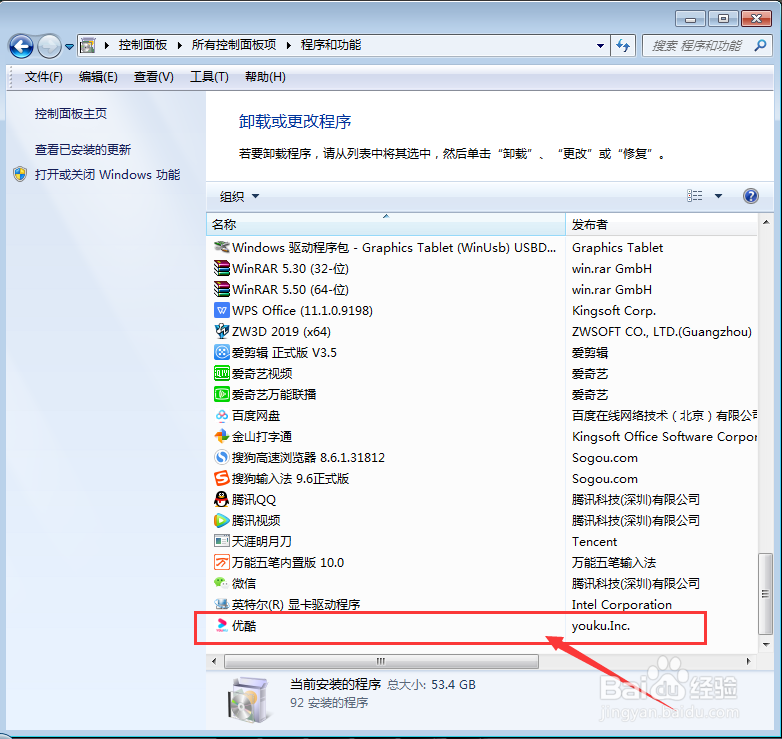Screen dimensions: 782x739
Task: Focus the search programs input field
Action: [x=698, y=46]
